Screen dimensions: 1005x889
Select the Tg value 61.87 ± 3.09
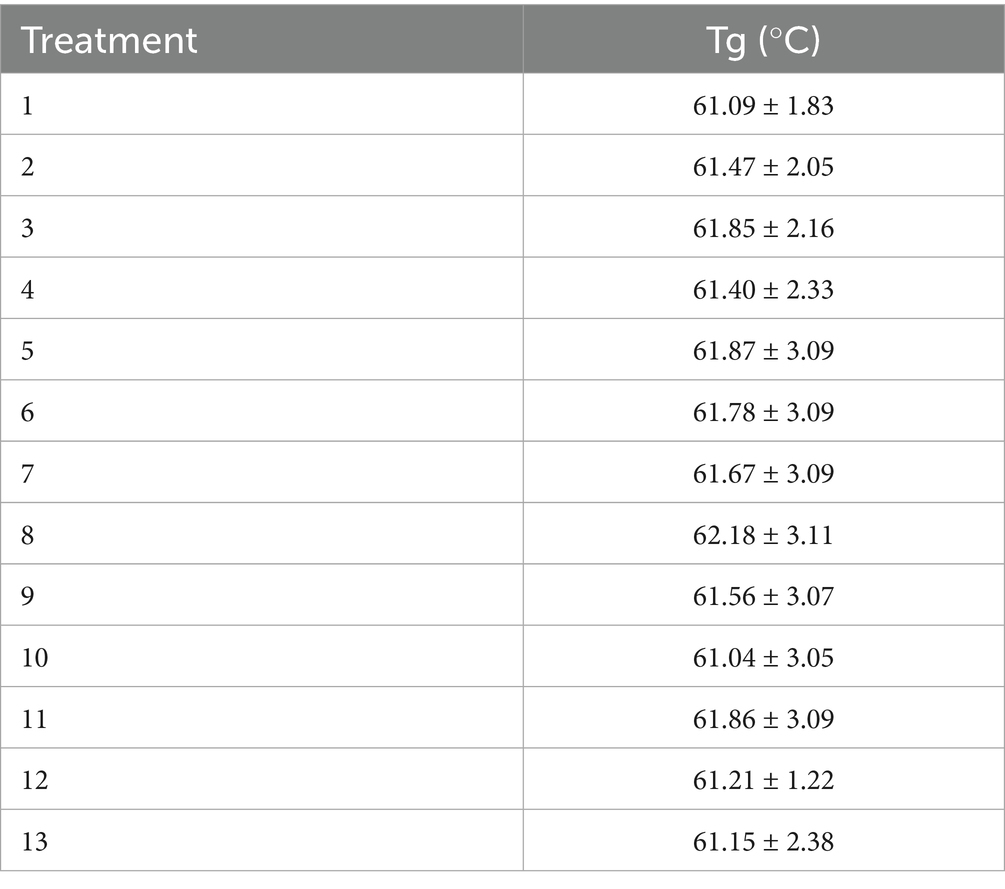763,351
